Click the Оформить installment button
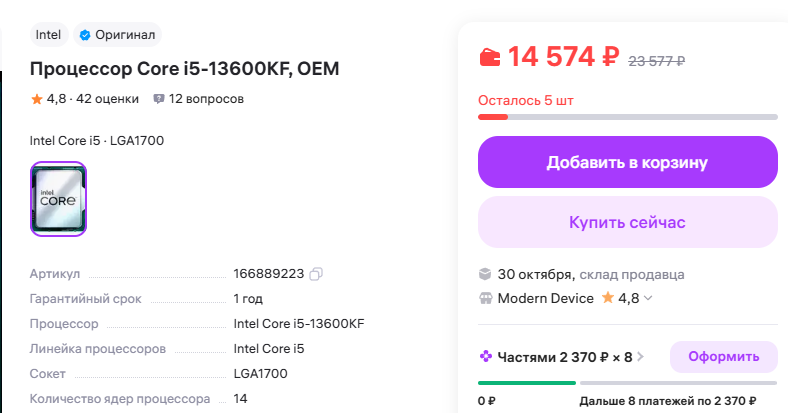Image resolution: width=788 pixels, height=413 pixels. (723, 355)
